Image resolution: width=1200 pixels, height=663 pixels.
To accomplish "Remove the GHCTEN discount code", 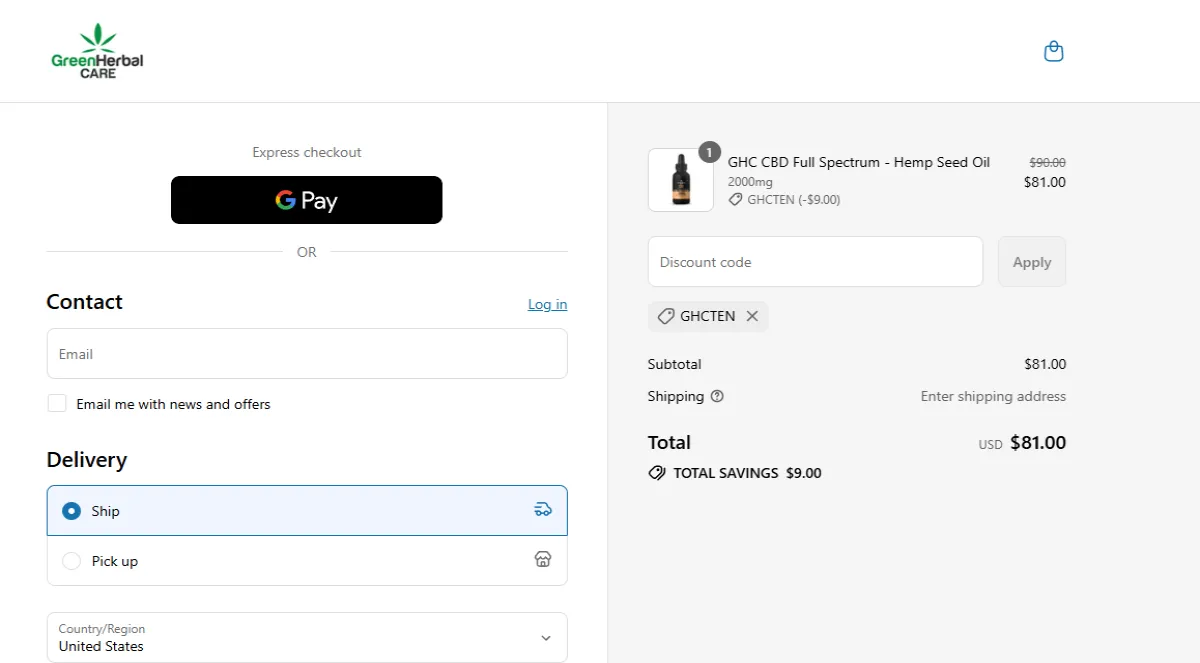I will pyautogui.click(x=752, y=316).
